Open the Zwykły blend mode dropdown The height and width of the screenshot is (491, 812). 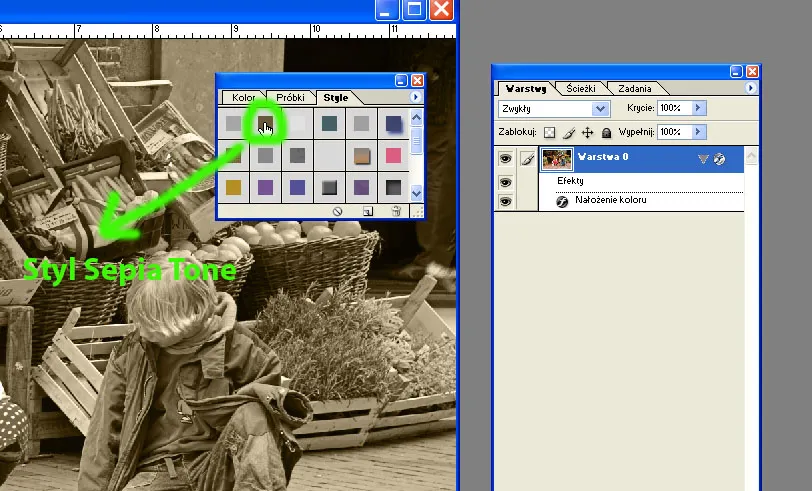554,108
